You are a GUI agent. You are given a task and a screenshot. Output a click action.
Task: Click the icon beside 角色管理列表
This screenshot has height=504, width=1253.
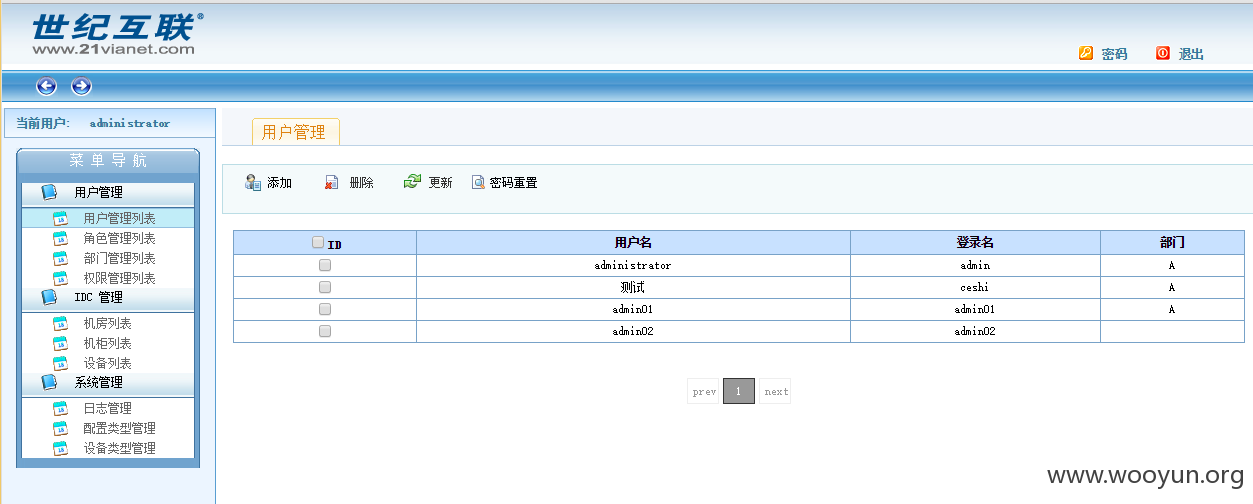[x=60, y=238]
